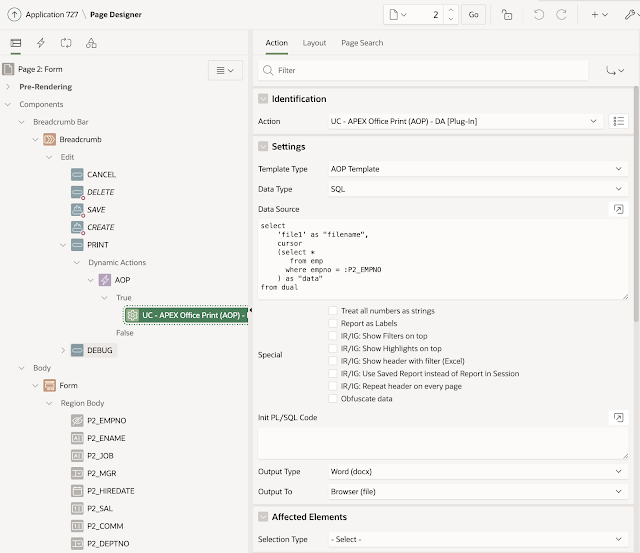Switch to the Page Search tab
Viewport: 640px width, 553px height.
[x=362, y=43]
